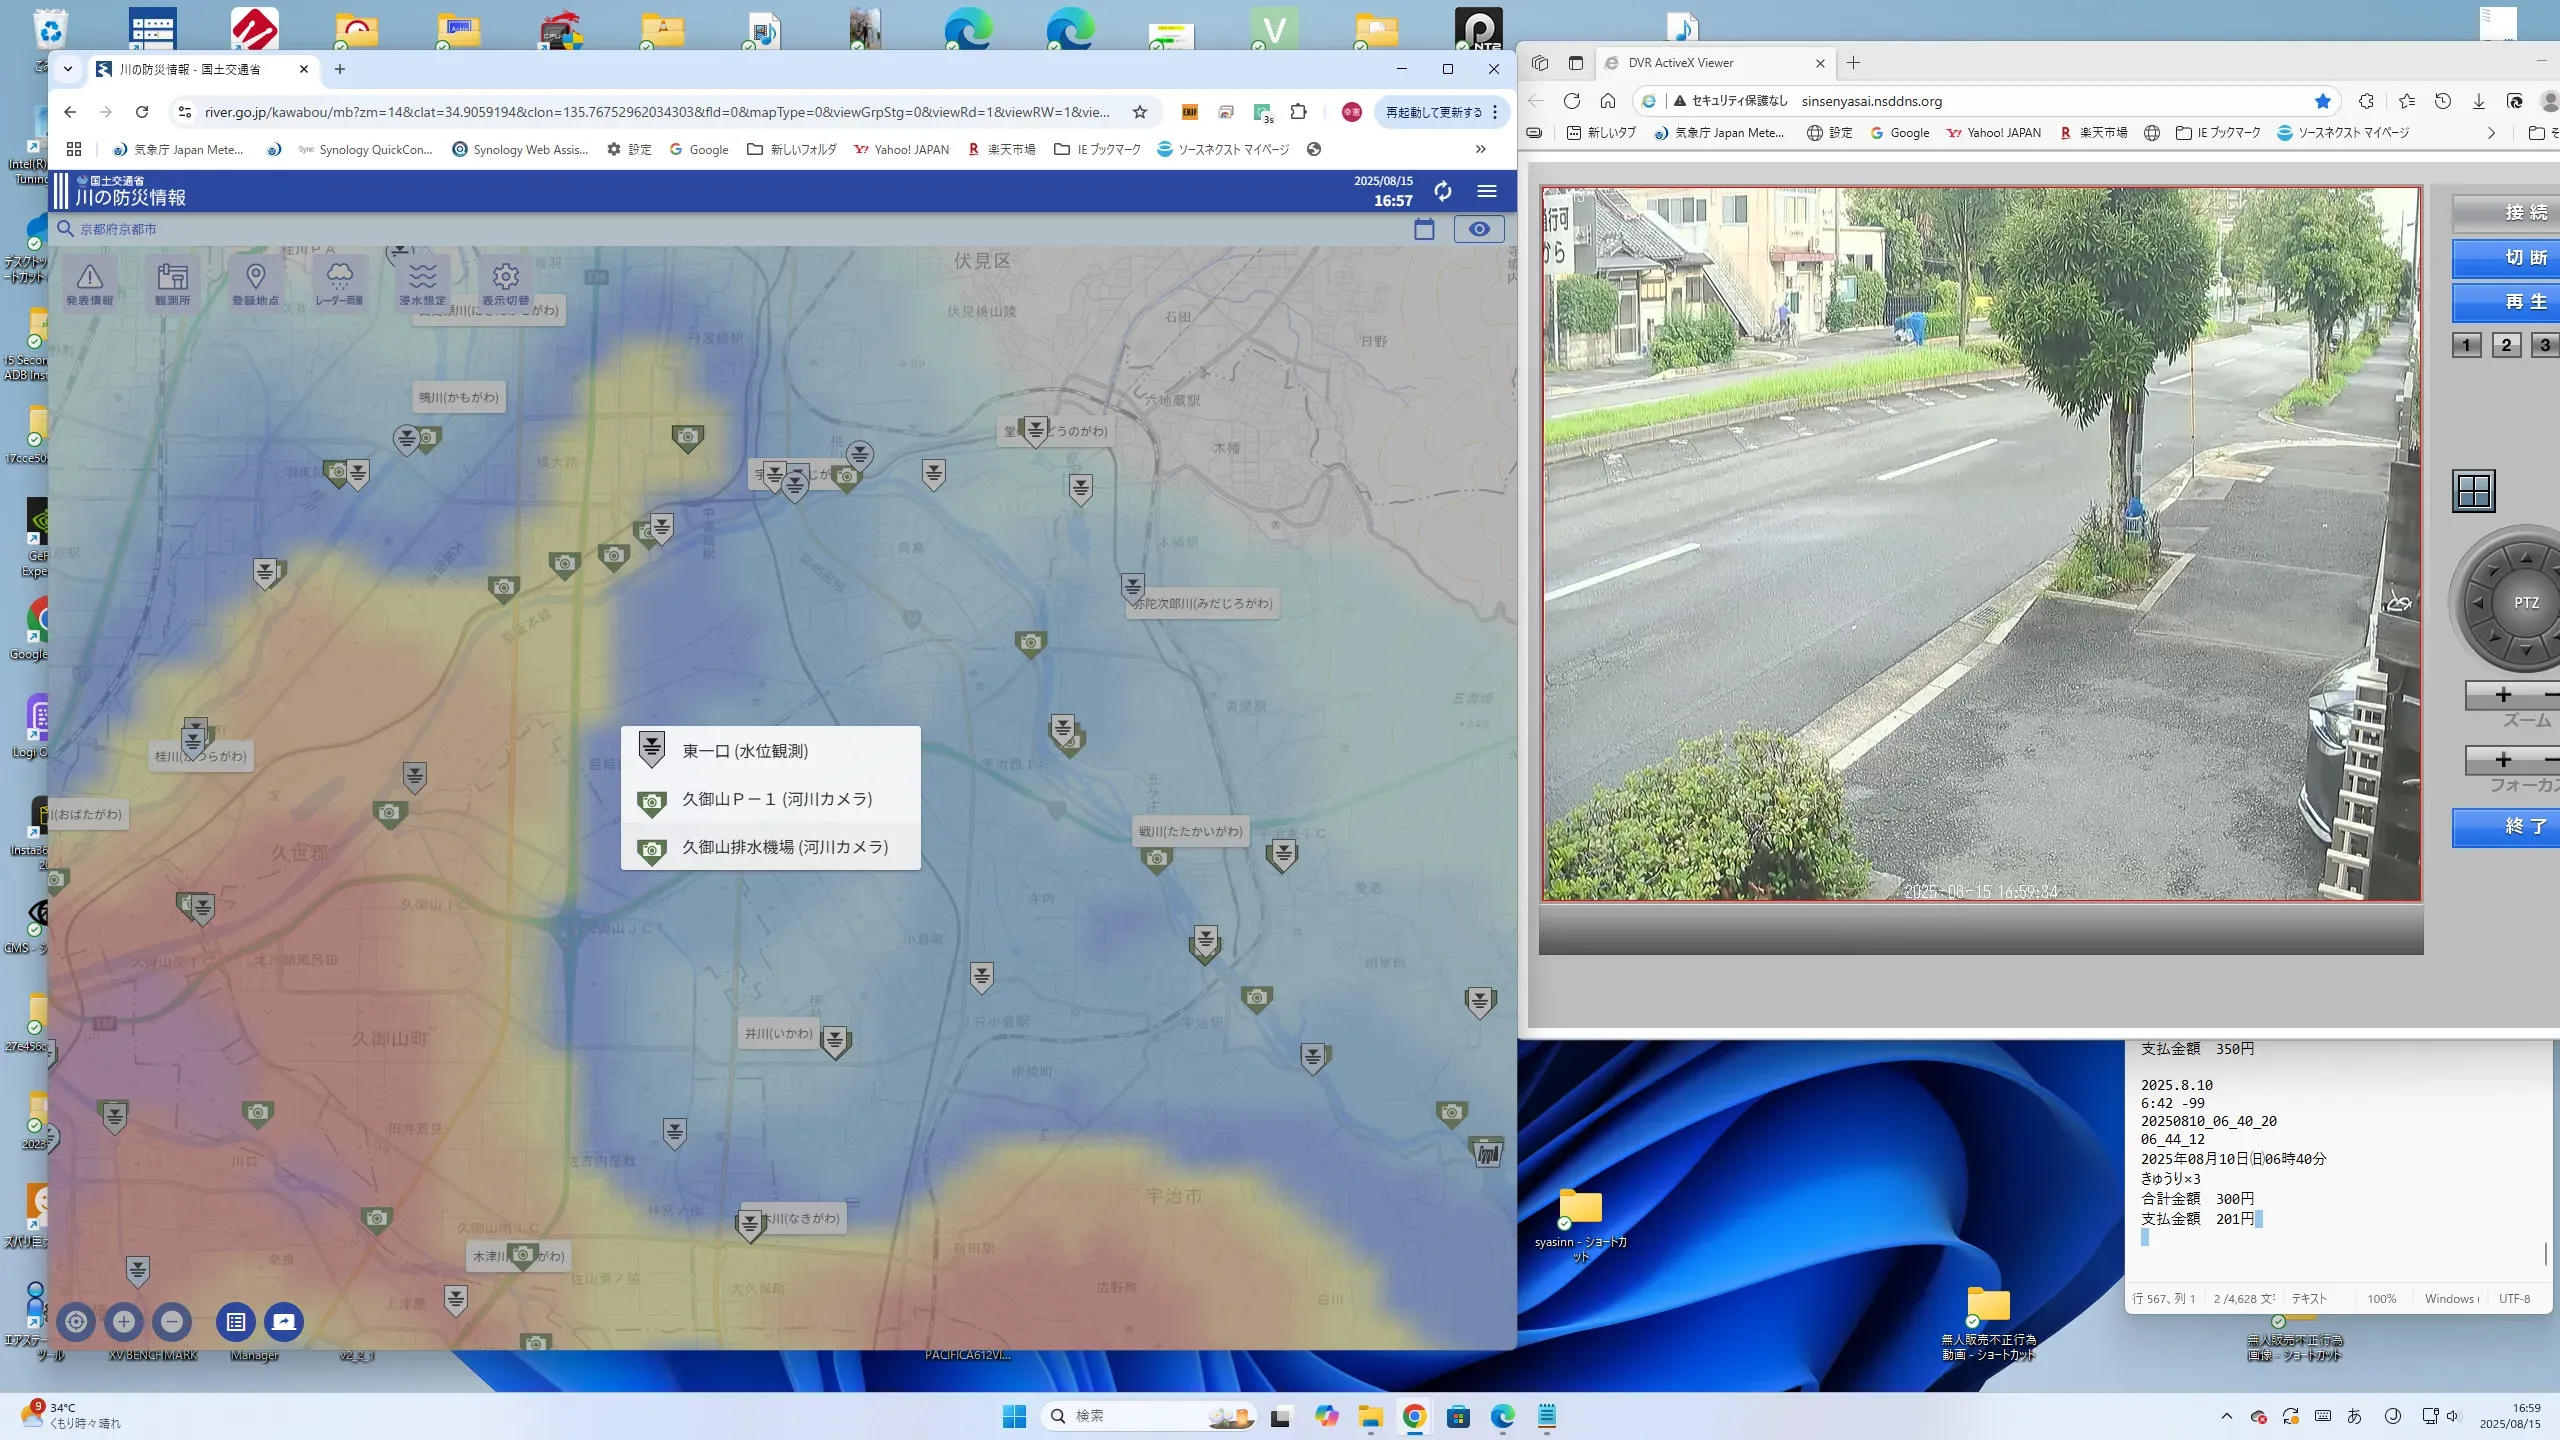The height and width of the screenshot is (1440, 2560).
Task: Expand hidden bookmarks overflow chevron in Chrome
Action: pyautogui.click(x=1480, y=149)
